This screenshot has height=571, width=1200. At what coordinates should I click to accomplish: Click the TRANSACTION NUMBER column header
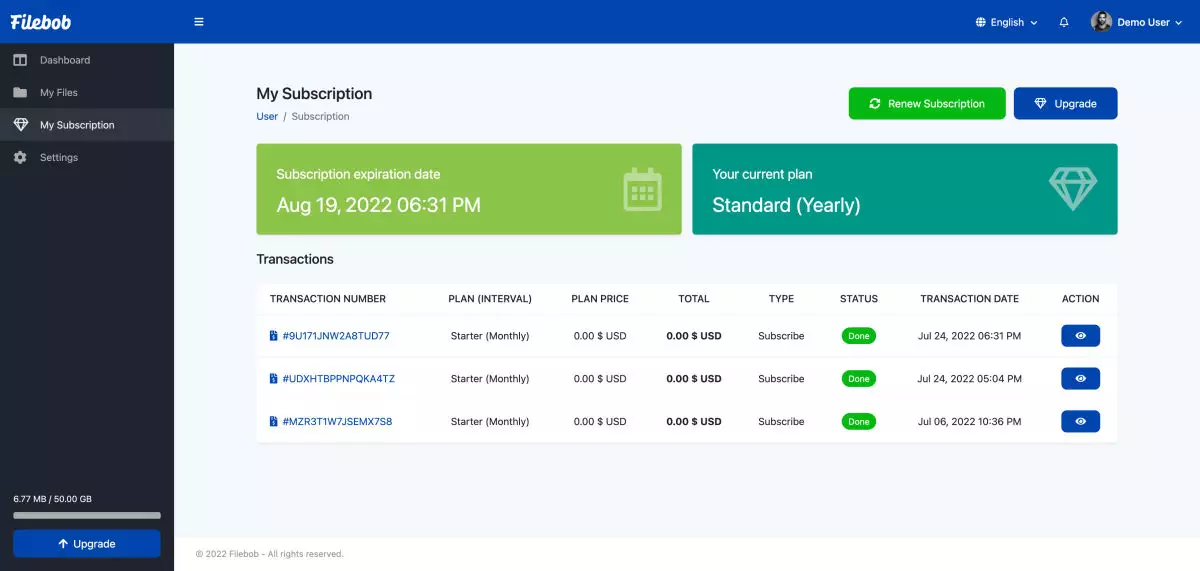(328, 299)
